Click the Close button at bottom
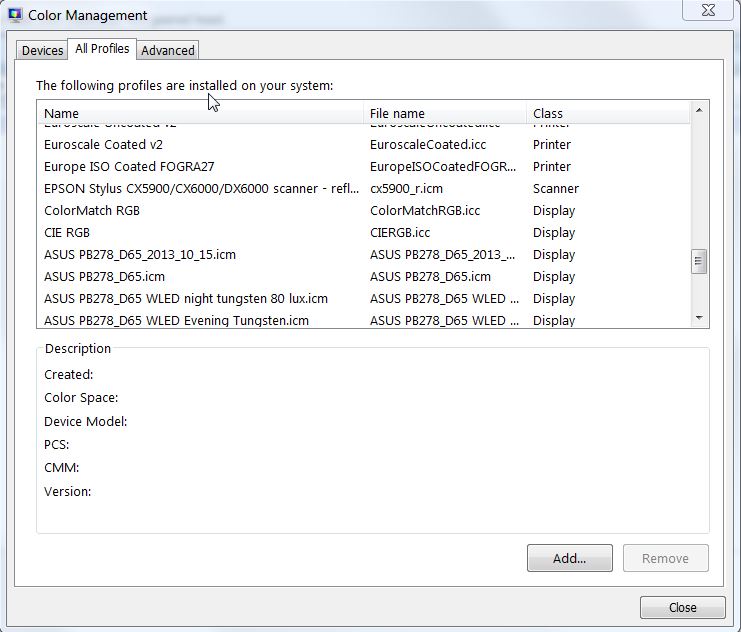741x632 pixels. click(682, 607)
